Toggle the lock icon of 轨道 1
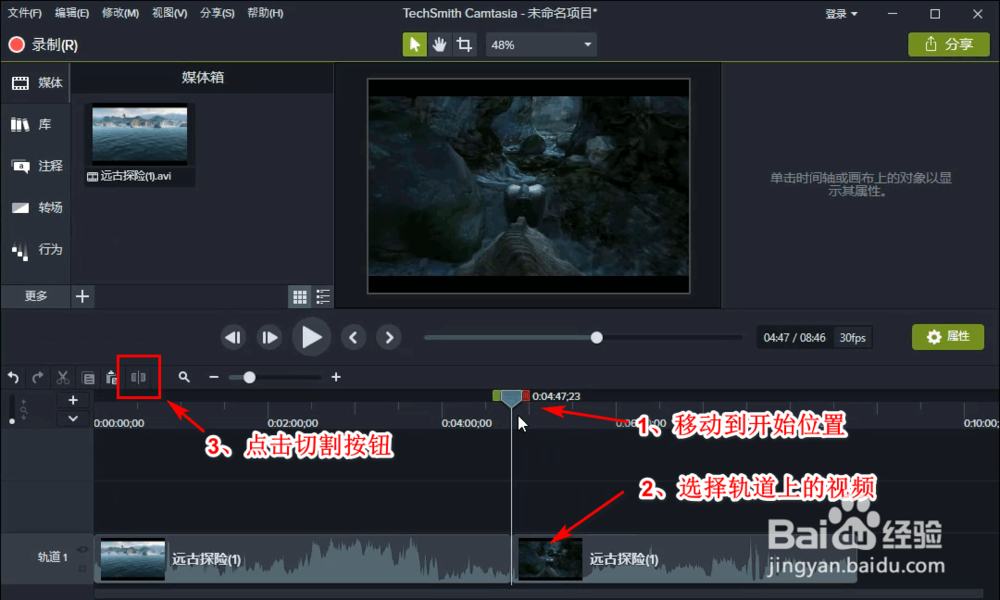Image resolution: width=1000 pixels, height=600 pixels. coord(83,567)
